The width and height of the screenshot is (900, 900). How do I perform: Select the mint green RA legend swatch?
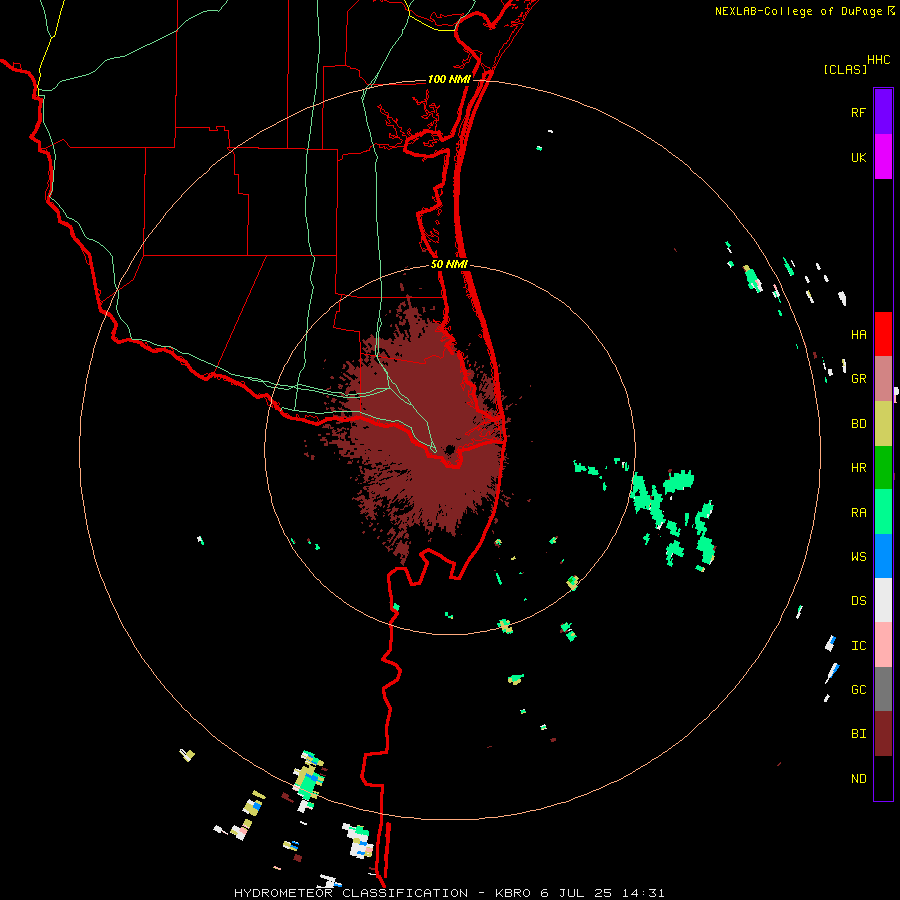883,512
